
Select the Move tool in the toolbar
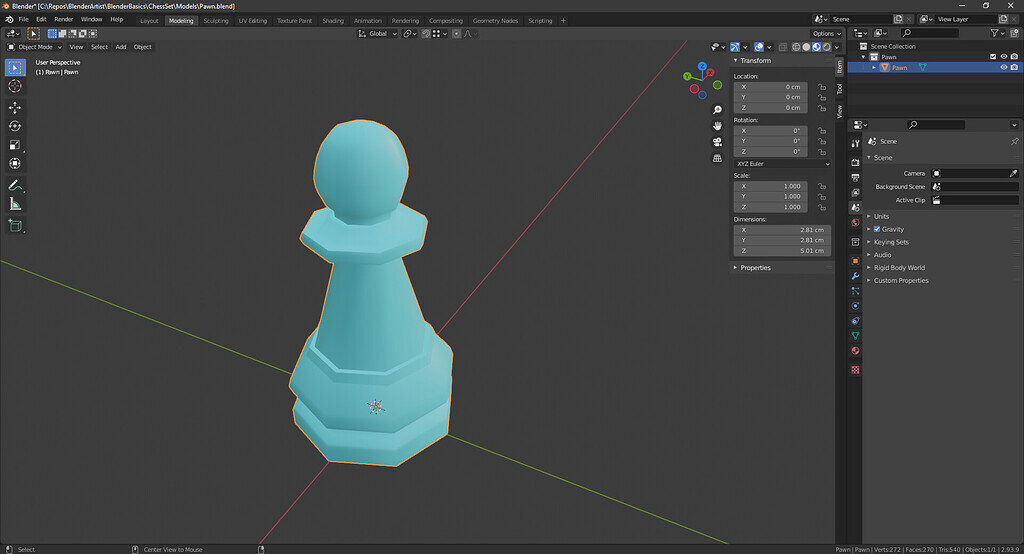[15, 107]
